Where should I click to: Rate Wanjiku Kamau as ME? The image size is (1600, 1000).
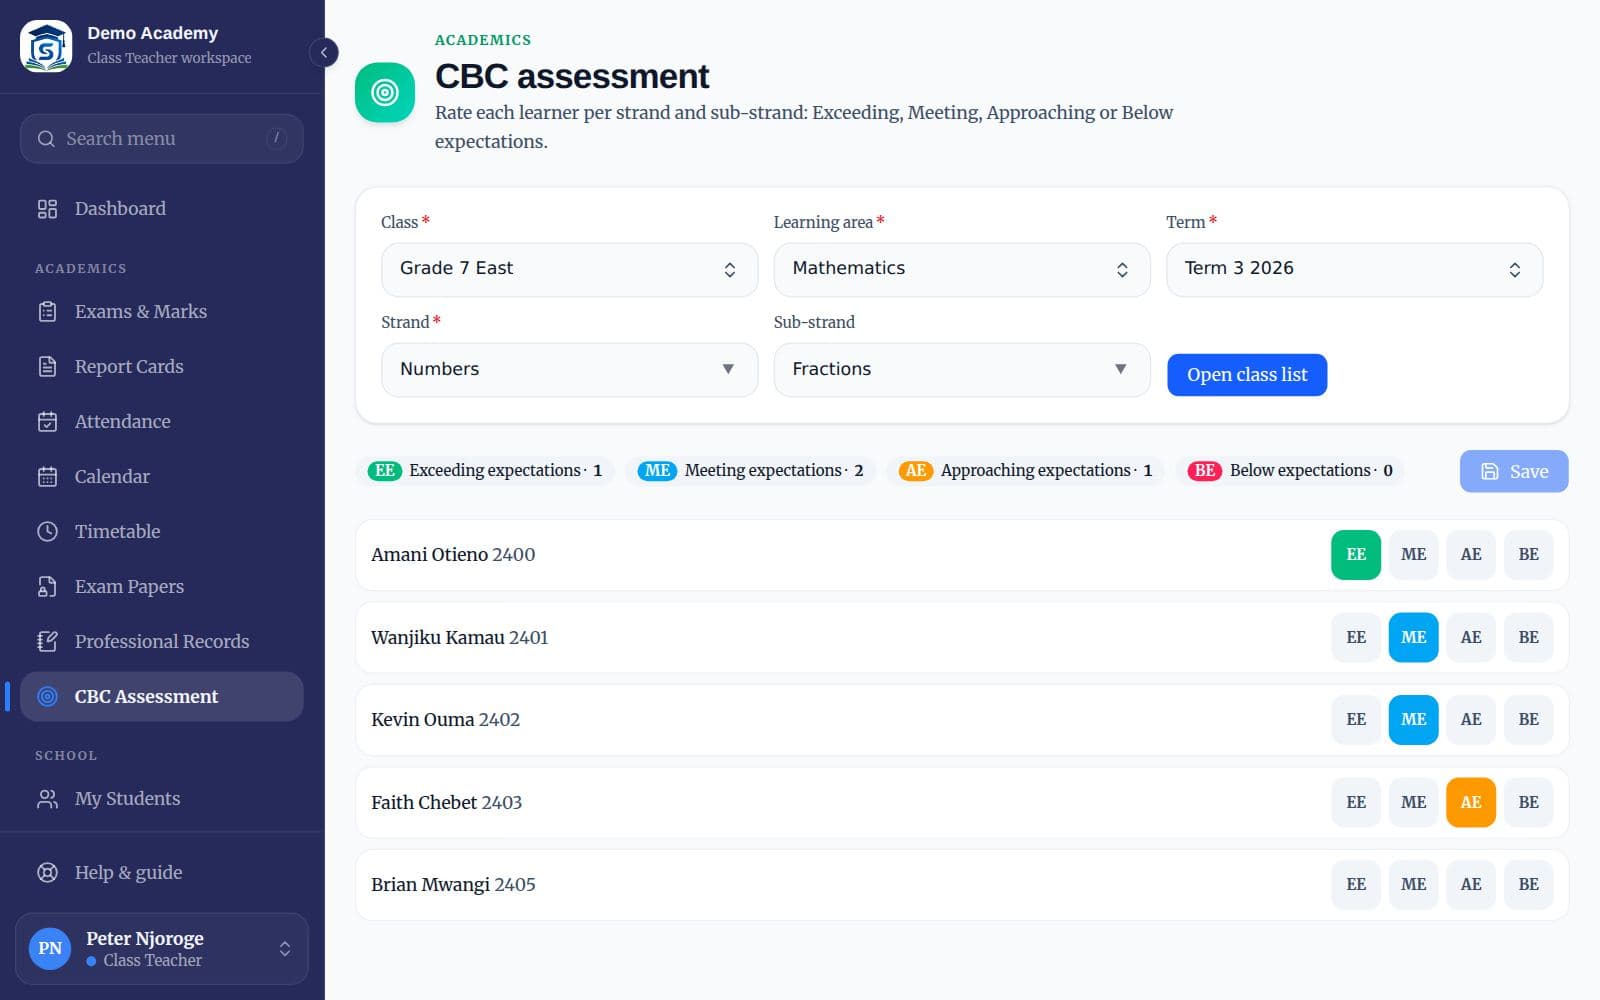tap(1414, 638)
